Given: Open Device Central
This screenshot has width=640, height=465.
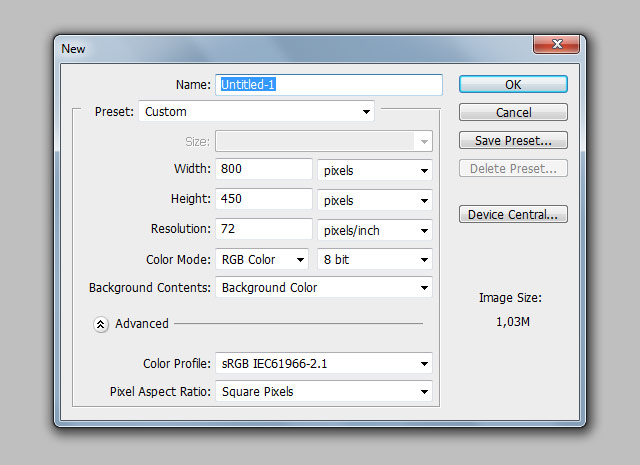Looking at the screenshot, I should point(513,214).
